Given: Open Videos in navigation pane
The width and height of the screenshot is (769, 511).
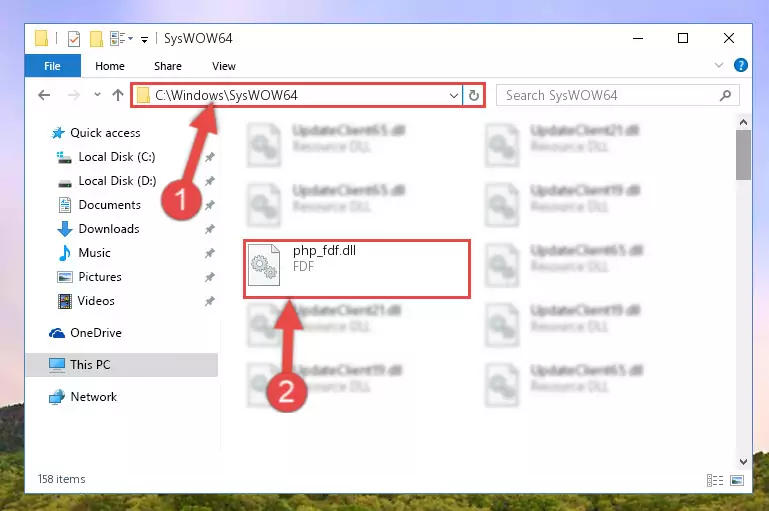Looking at the screenshot, I should (96, 301).
